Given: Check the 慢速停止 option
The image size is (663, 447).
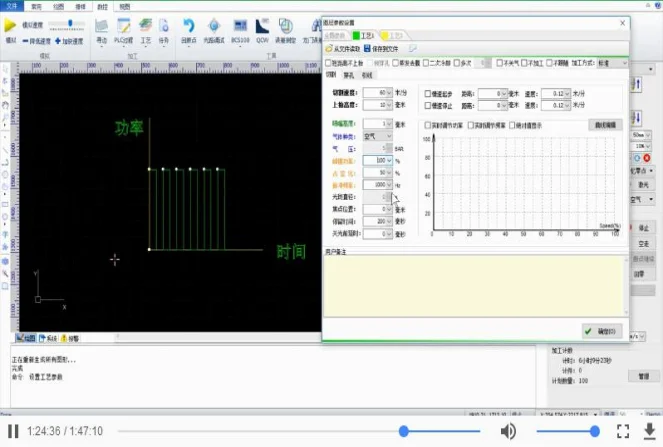Looking at the screenshot, I should 428,104.
